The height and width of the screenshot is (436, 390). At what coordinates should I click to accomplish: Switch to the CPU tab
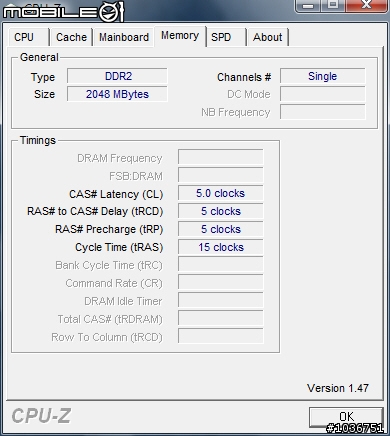pyautogui.click(x=29, y=37)
